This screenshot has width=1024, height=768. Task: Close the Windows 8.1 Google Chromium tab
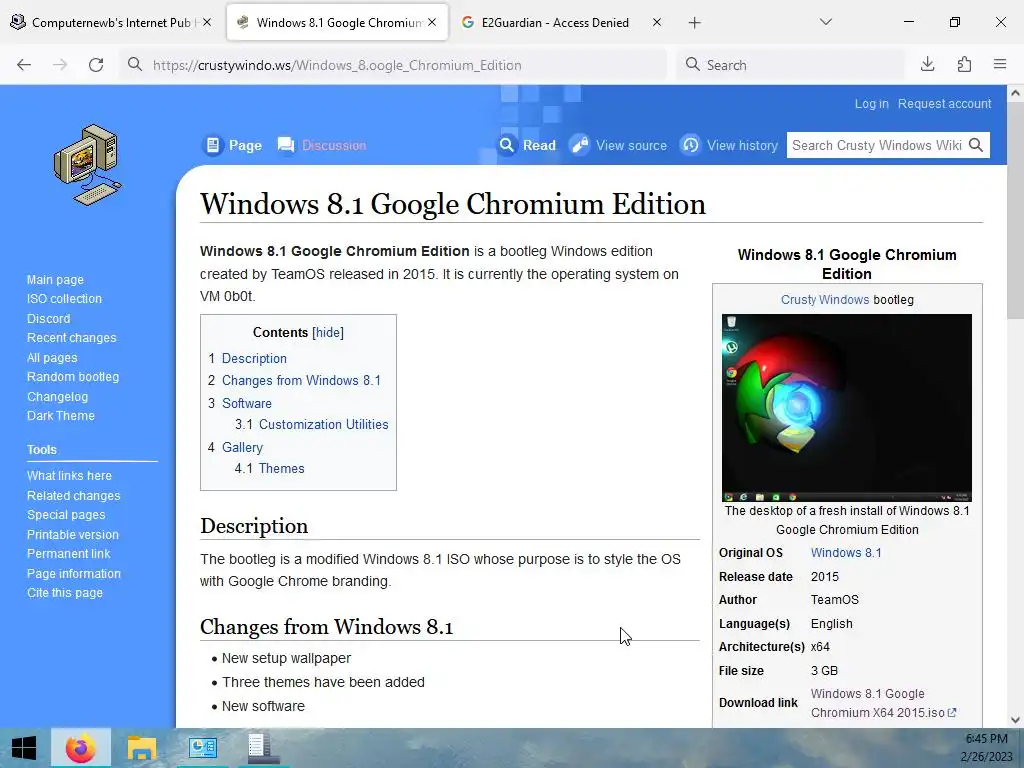[432, 22]
